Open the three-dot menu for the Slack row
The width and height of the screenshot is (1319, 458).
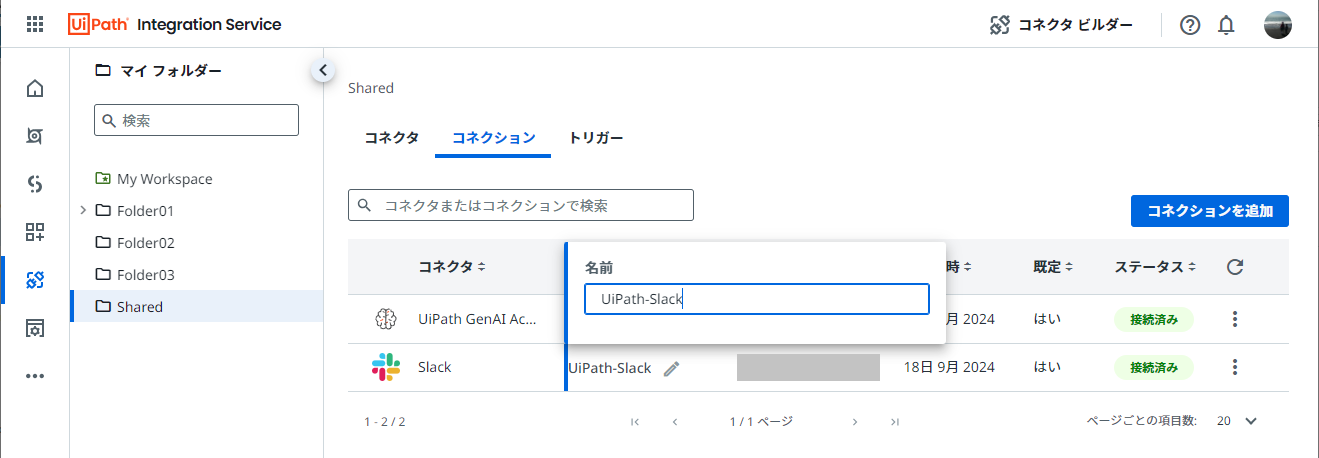point(1235,367)
